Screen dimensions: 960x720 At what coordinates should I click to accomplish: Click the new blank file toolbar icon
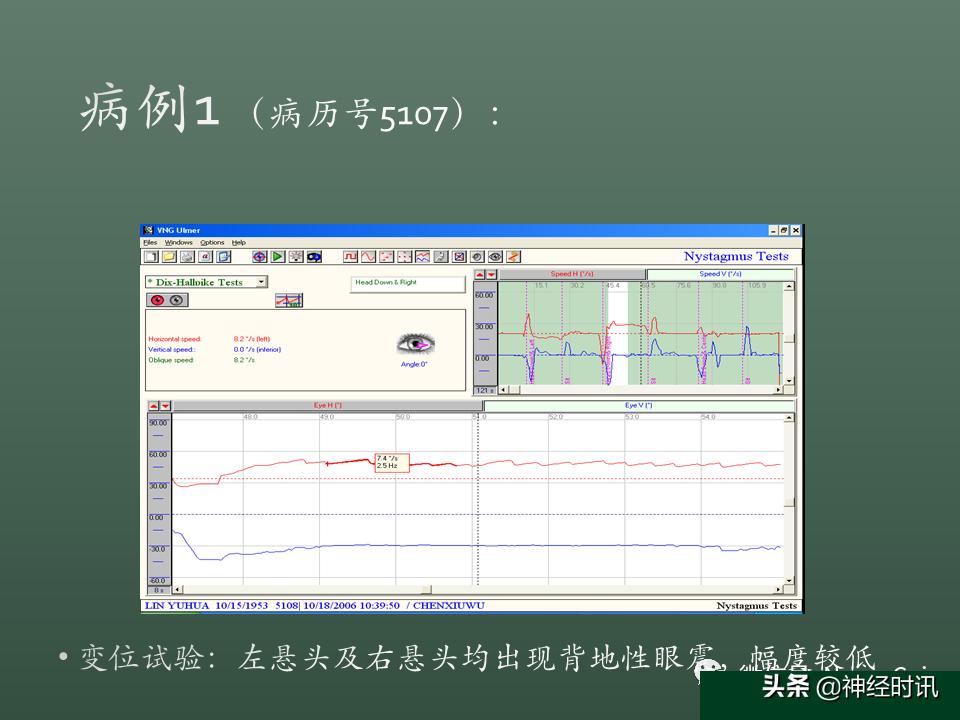tap(151, 257)
